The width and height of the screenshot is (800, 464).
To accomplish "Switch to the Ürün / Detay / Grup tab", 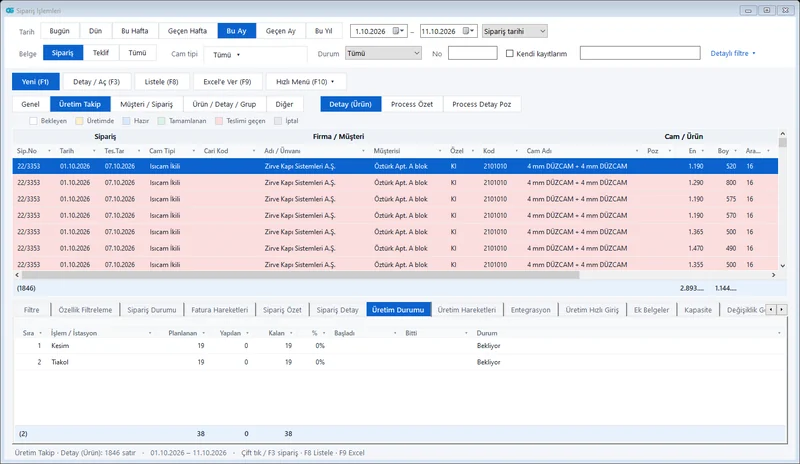I will 224,104.
